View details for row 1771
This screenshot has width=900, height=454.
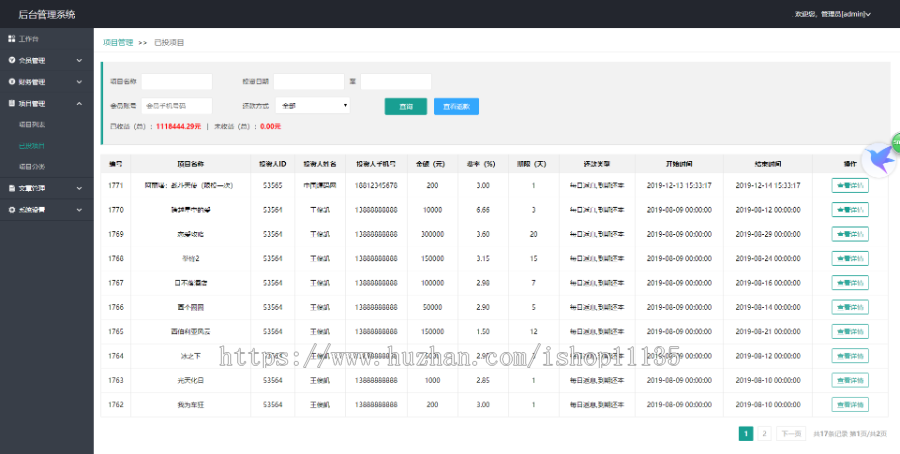[x=850, y=185]
